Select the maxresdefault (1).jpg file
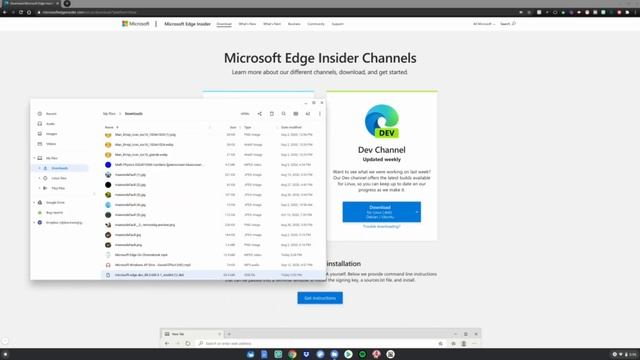The height and width of the screenshot is (360, 640). point(213,175)
